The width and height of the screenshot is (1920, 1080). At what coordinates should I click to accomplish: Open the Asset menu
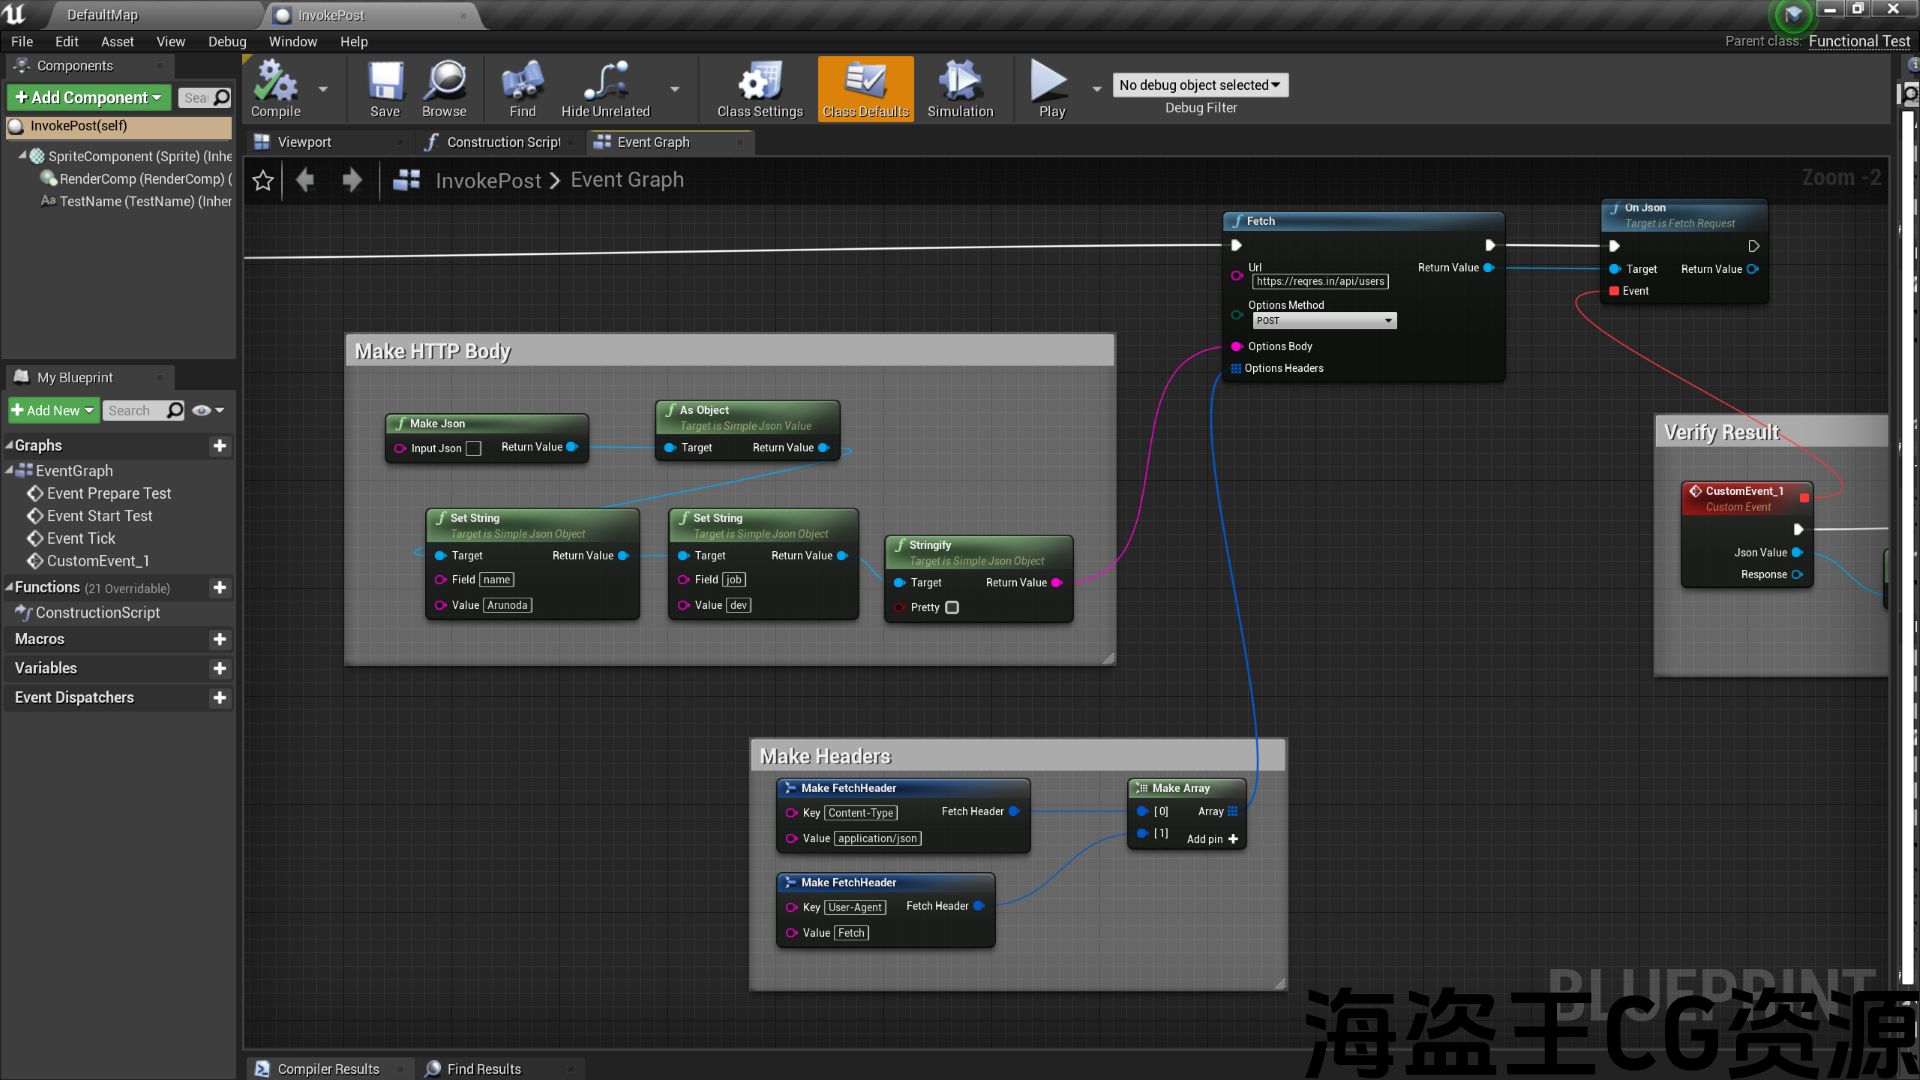117,42
